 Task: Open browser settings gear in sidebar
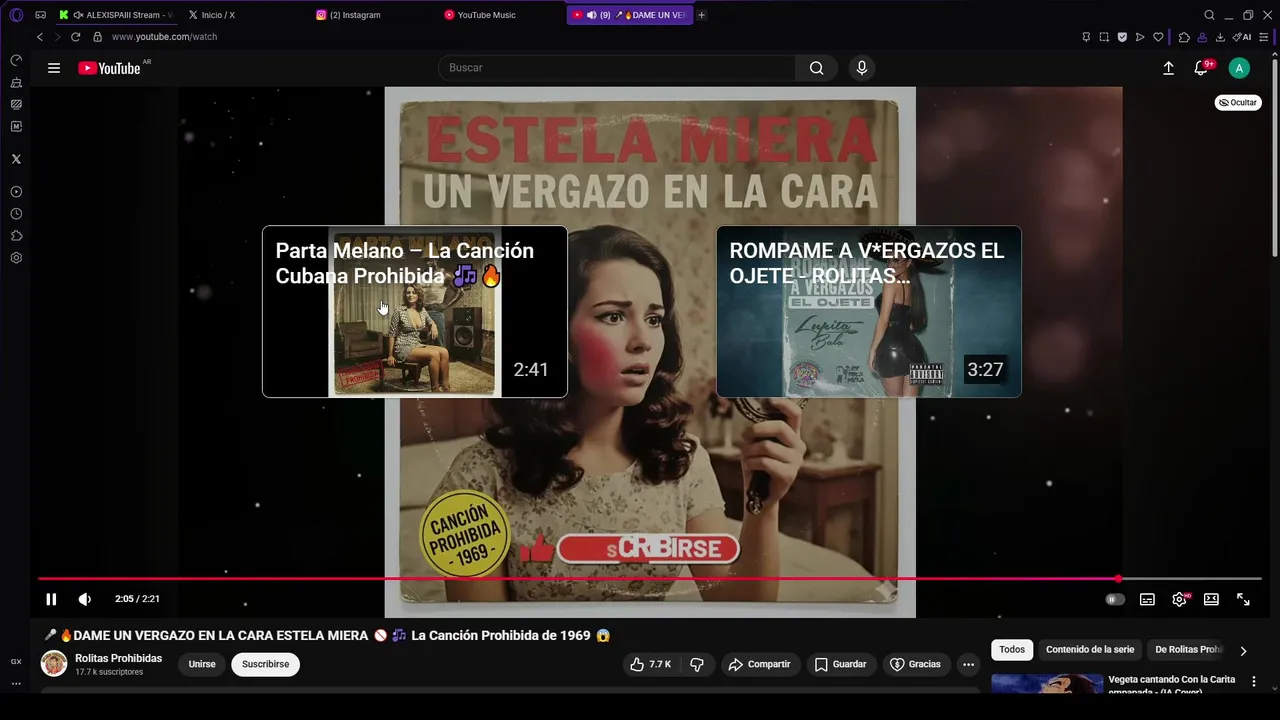click(x=16, y=258)
